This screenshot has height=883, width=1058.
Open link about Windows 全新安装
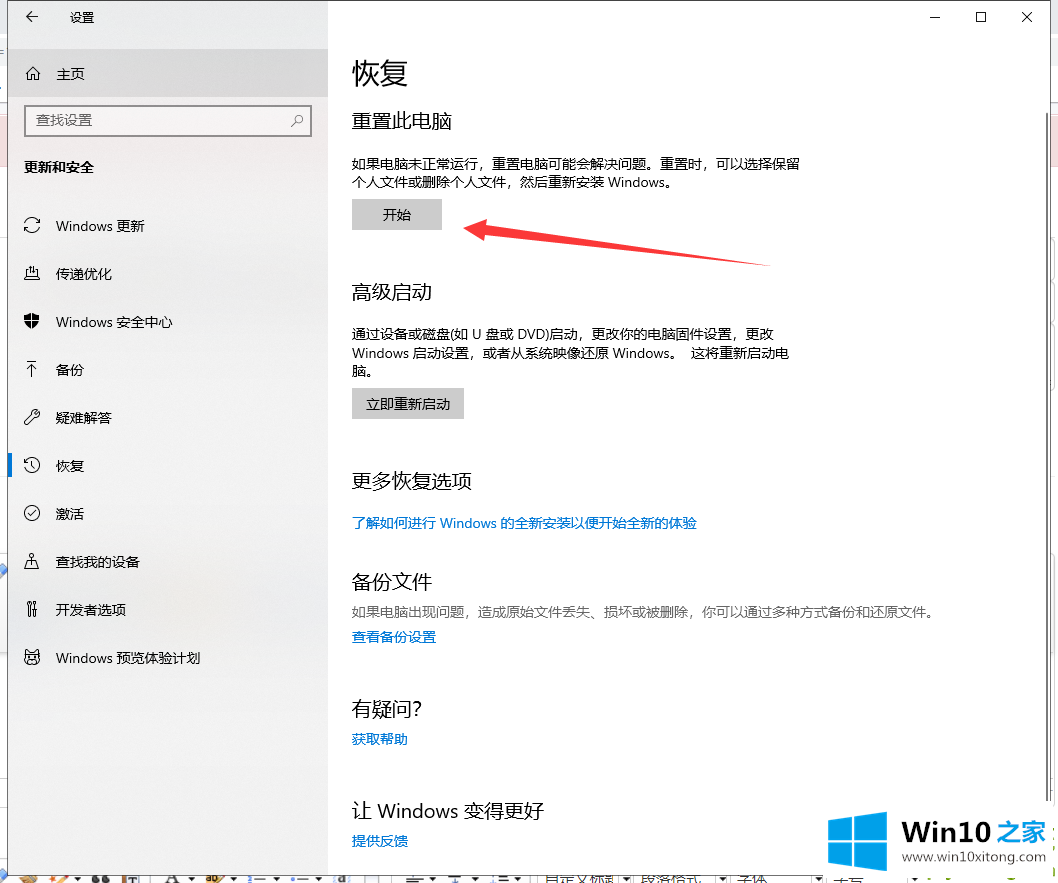pos(524,523)
